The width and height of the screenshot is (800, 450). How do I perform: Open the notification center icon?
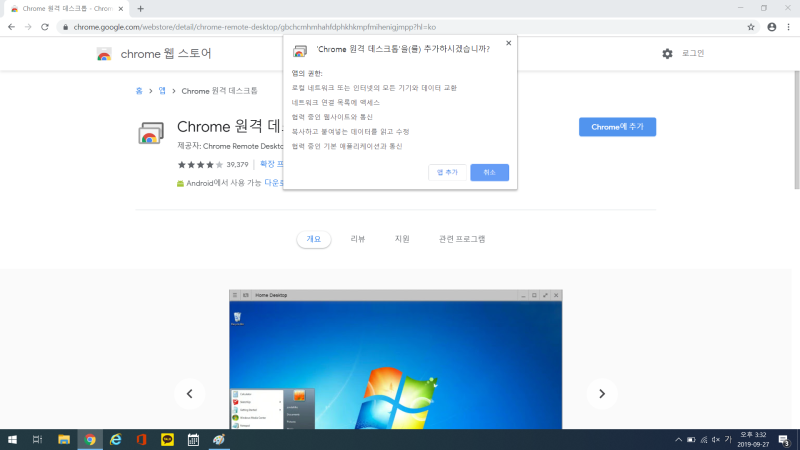[784, 440]
